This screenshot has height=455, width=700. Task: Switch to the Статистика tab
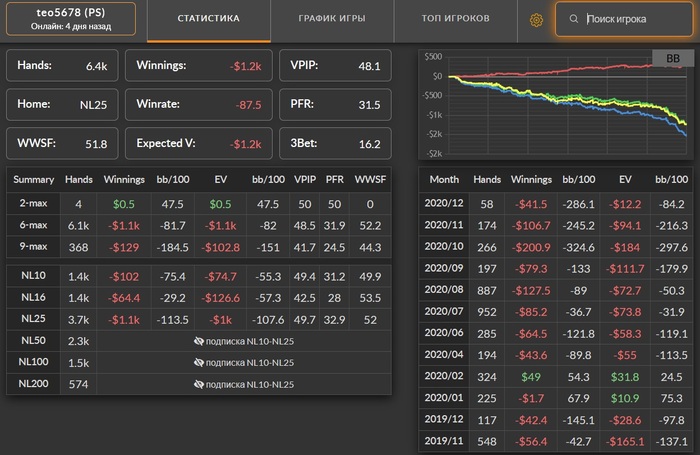[208, 20]
